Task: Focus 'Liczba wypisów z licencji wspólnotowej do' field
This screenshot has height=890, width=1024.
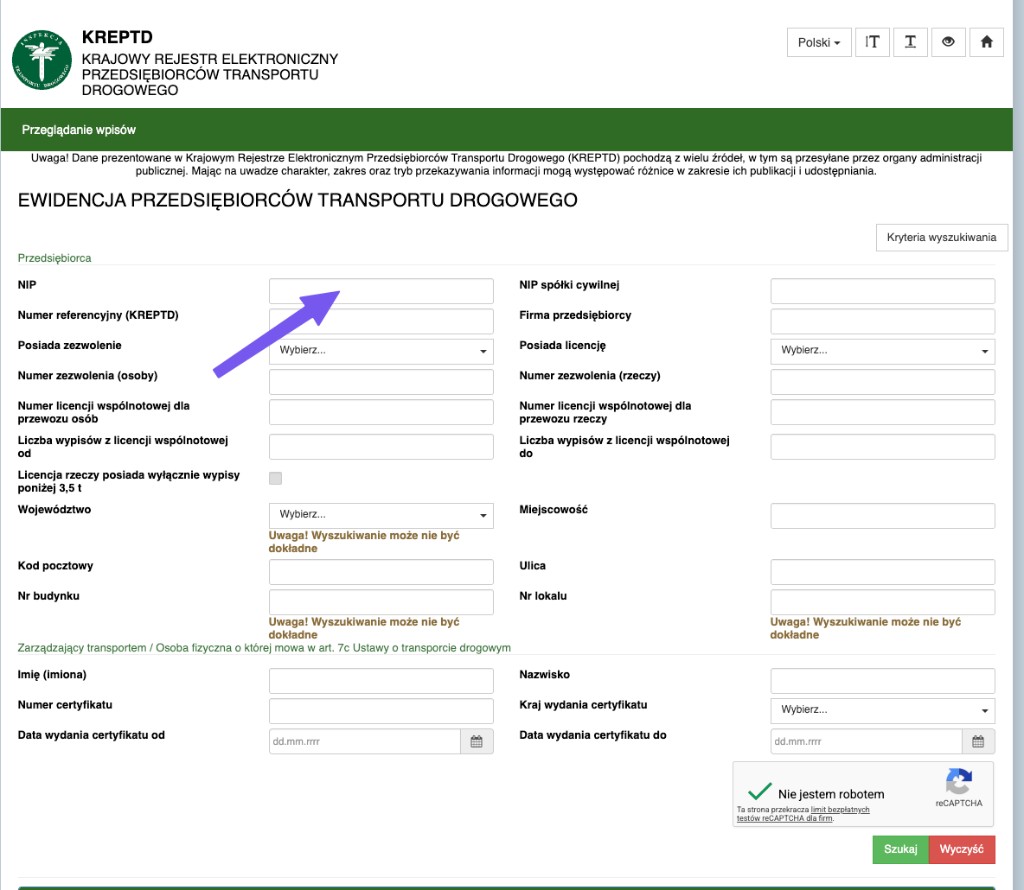Action: pyautogui.click(x=882, y=447)
